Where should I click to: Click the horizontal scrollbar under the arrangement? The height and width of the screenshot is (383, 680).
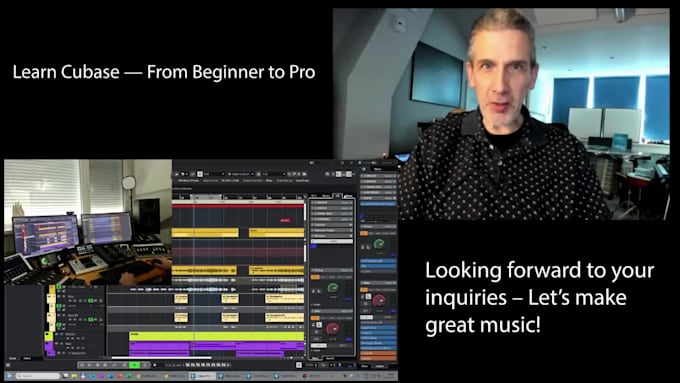tap(161, 358)
